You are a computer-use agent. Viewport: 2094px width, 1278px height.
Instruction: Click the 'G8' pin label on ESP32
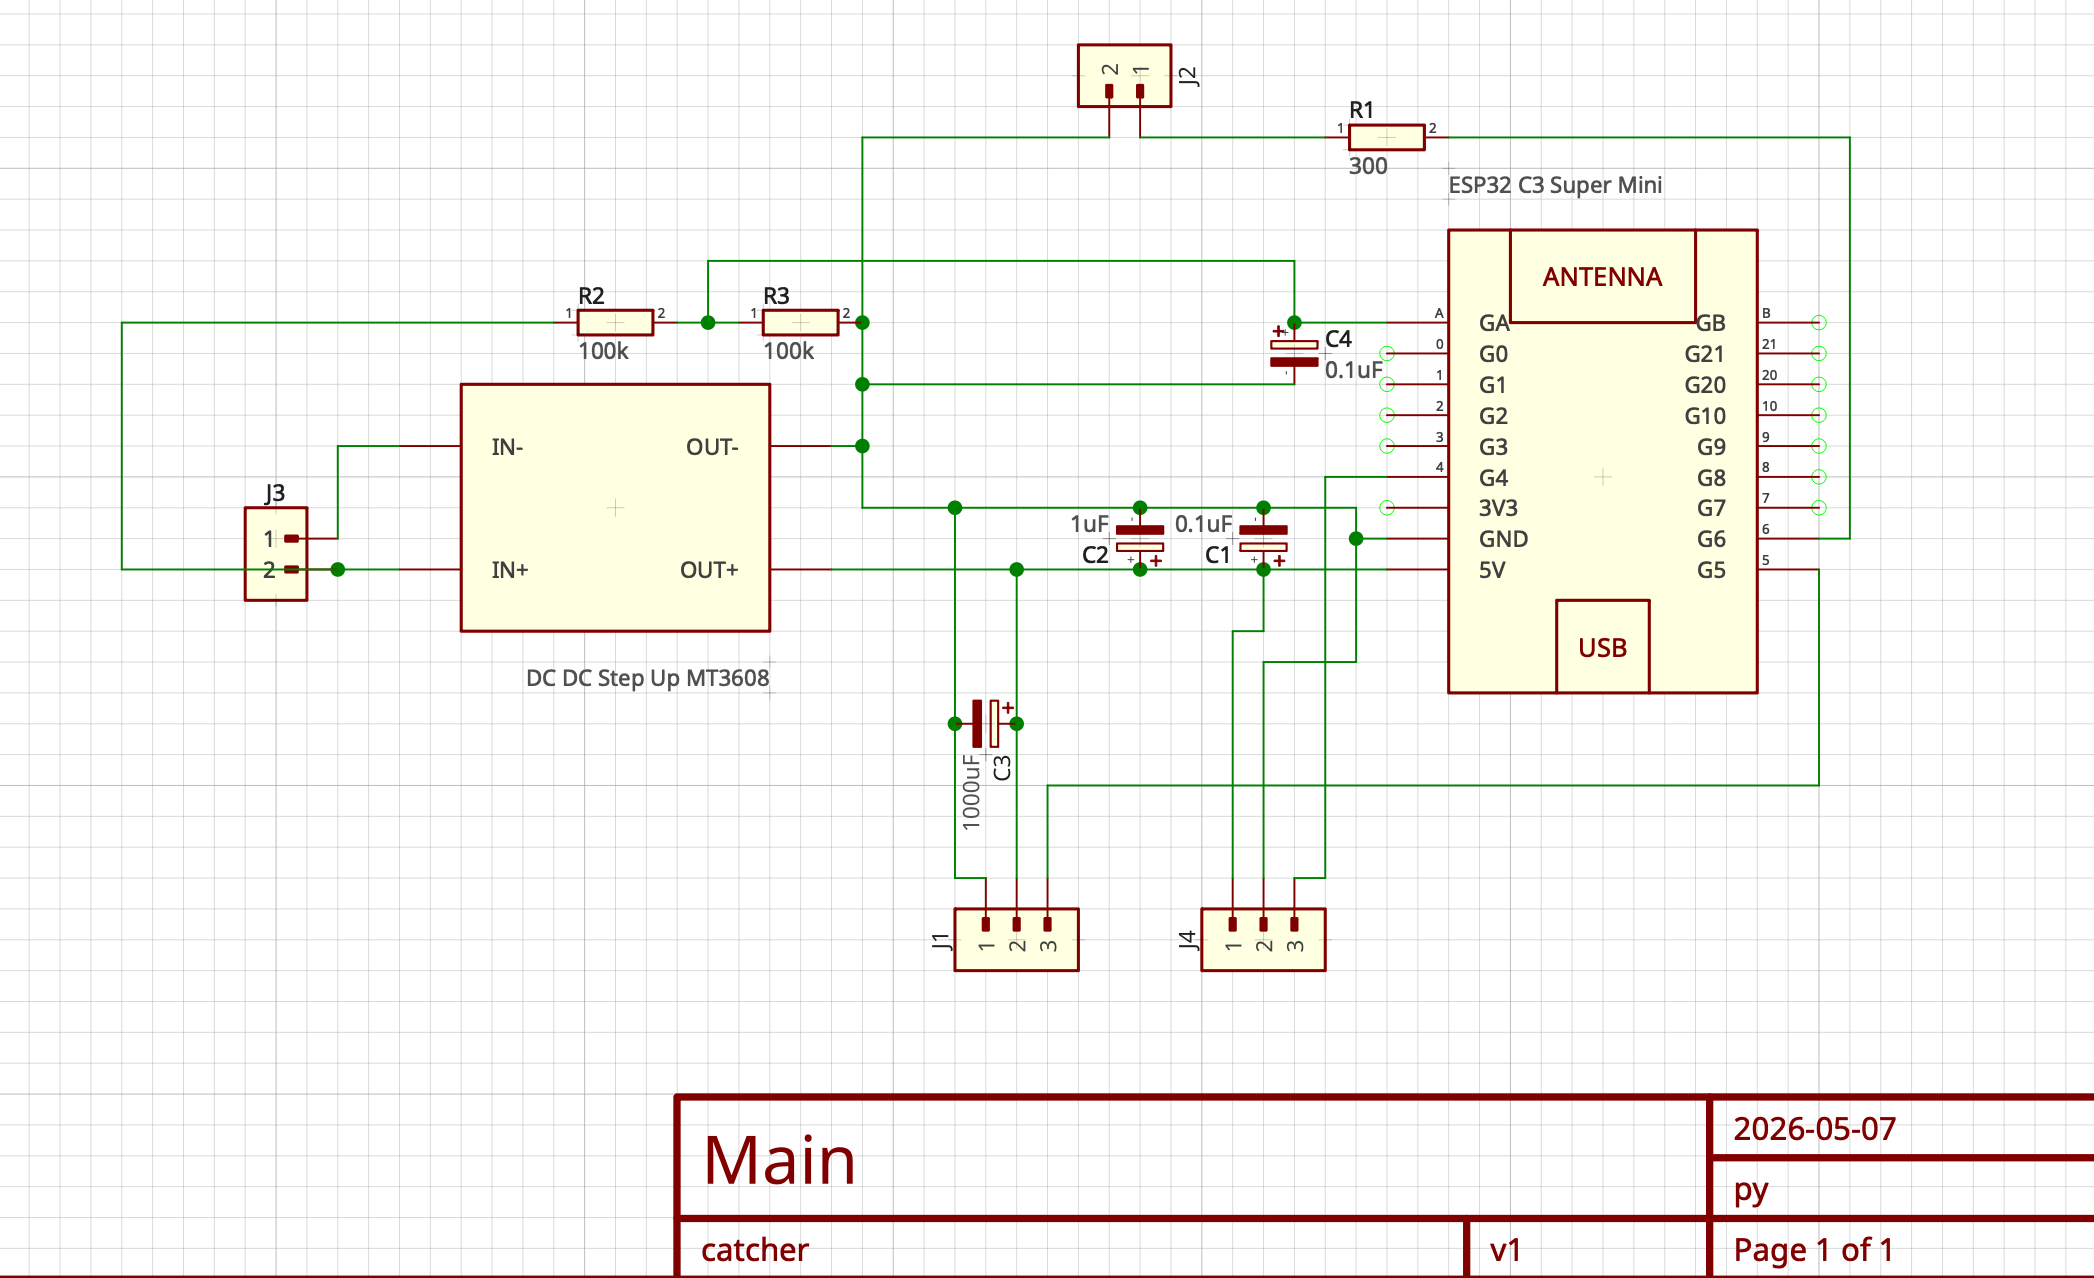[x=1711, y=478]
